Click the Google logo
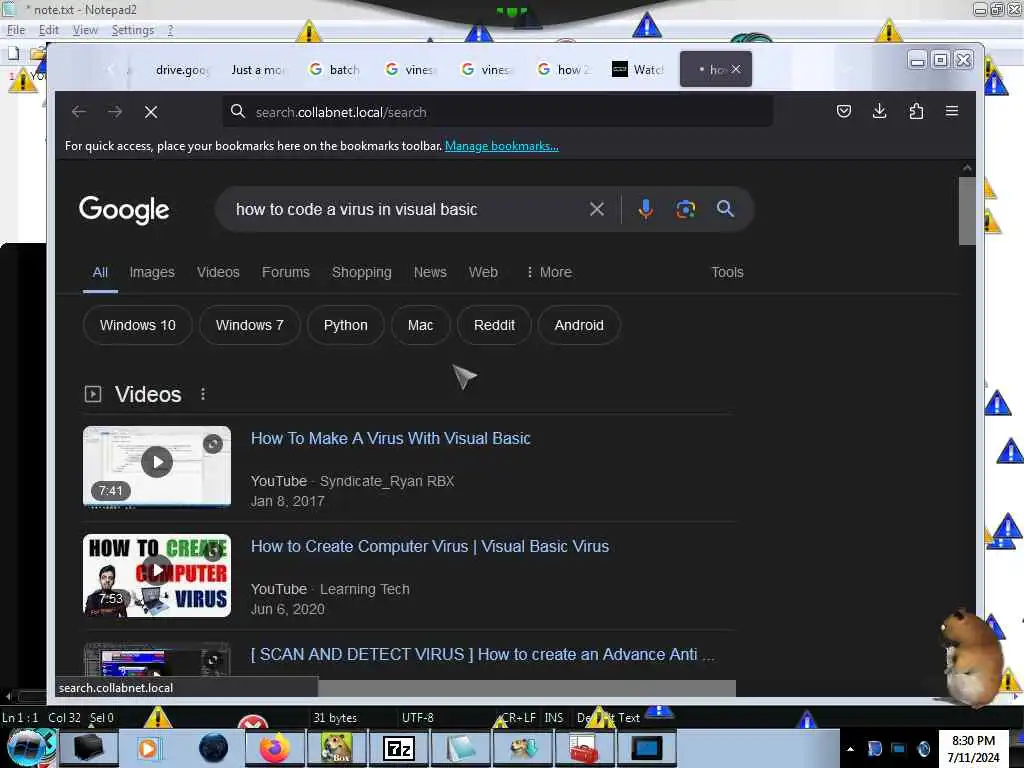 pos(124,210)
